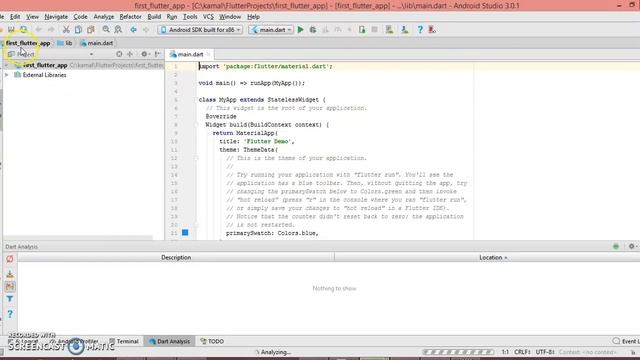Click the Save All toolbar icon

[x=11, y=29]
